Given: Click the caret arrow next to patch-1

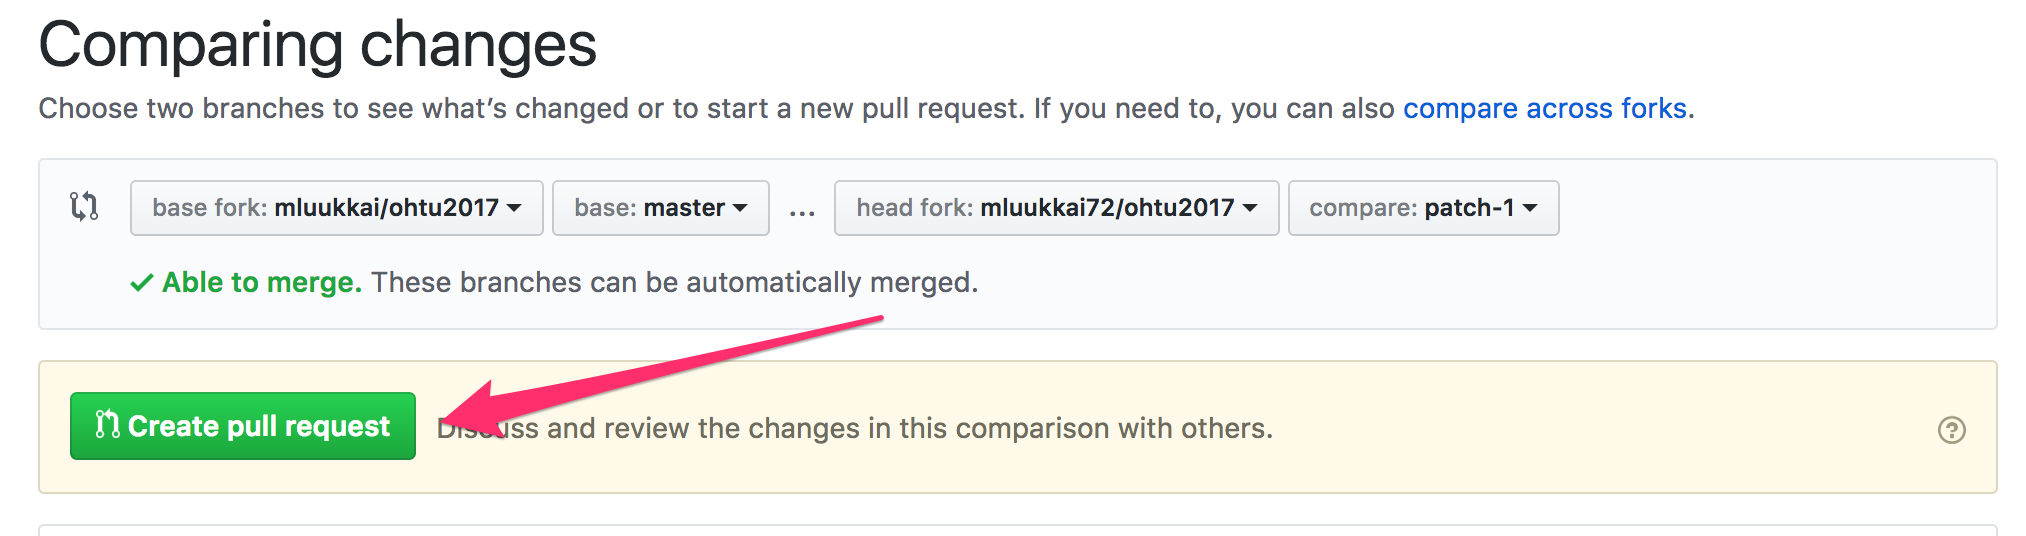Looking at the screenshot, I should pyautogui.click(x=1530, y=208).
